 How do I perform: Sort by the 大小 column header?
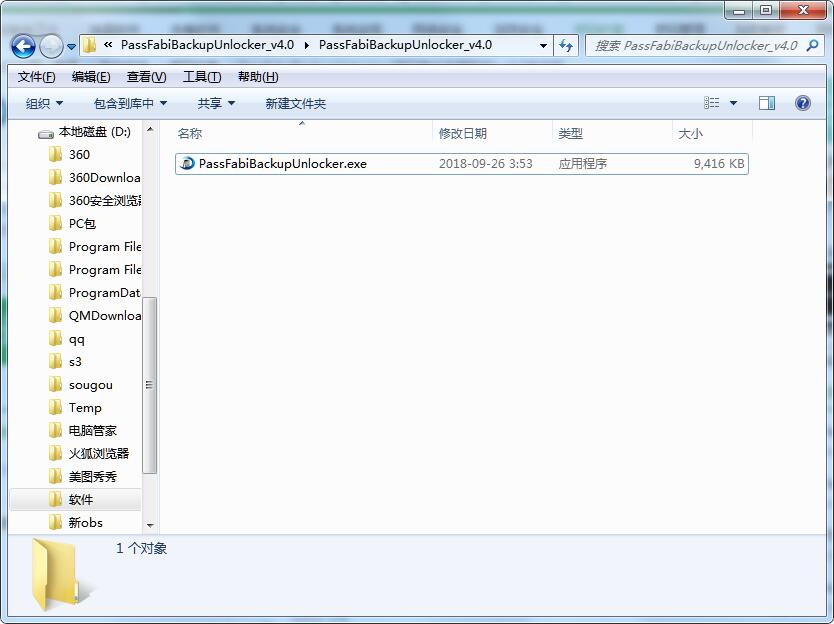pos(712,134)
